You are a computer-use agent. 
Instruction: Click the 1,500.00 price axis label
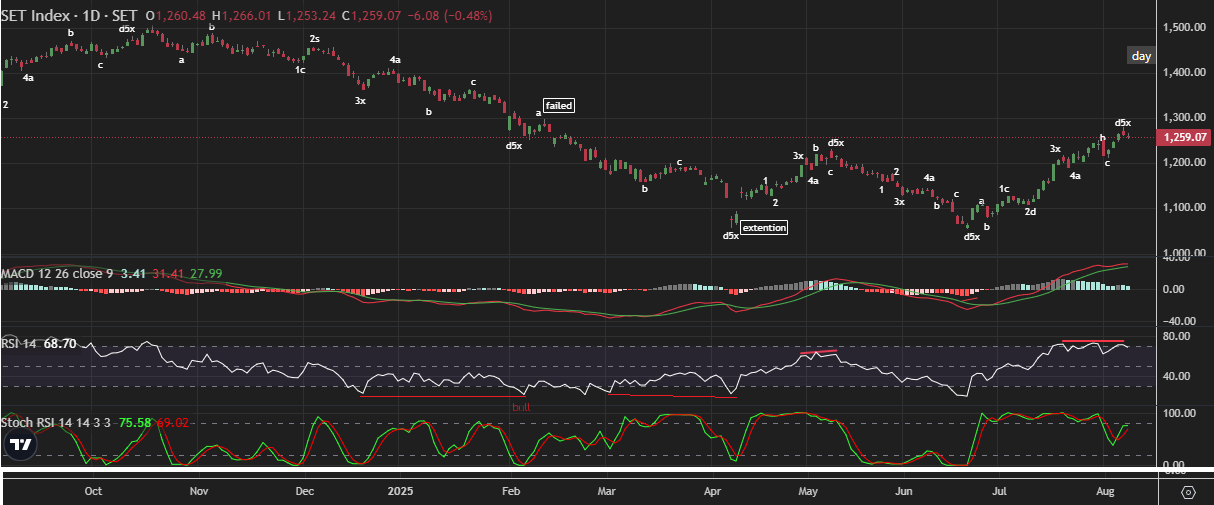1183,27
